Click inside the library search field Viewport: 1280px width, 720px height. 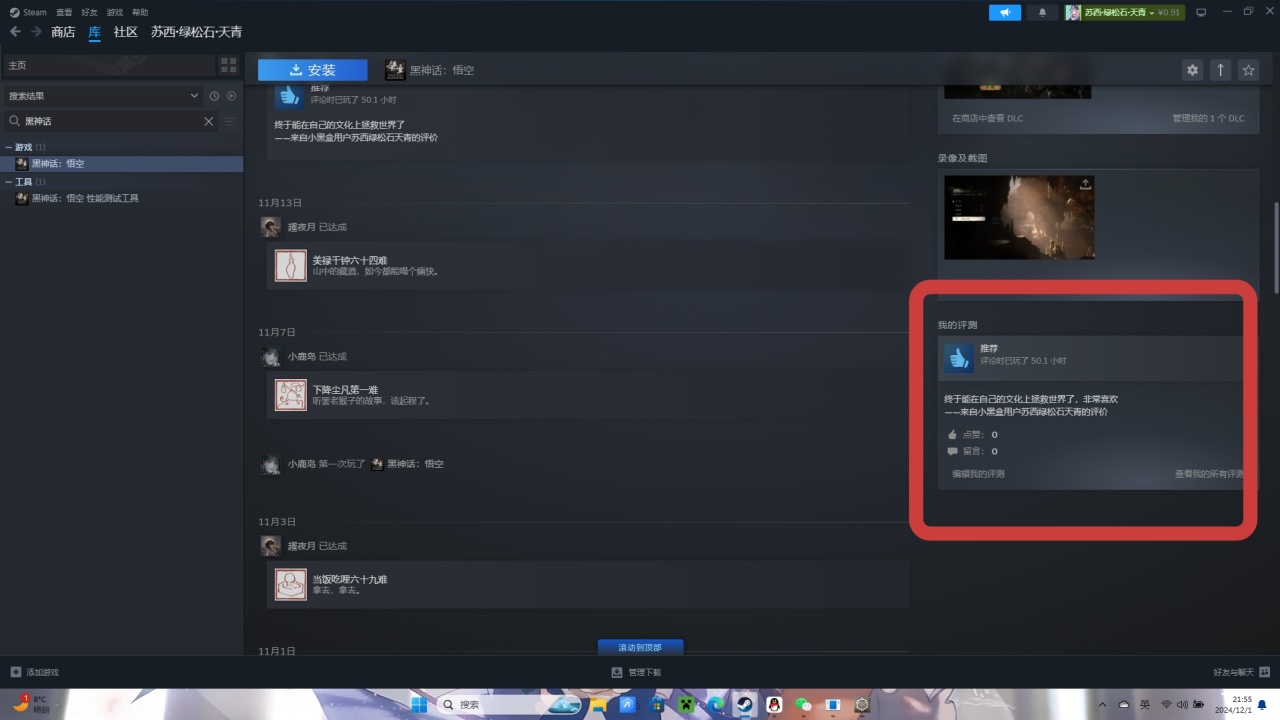[x=110, y=121]
